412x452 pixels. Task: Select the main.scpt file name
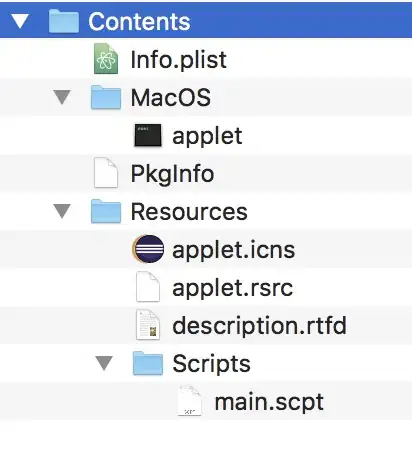pyautogui.click(x=269, y=403)
